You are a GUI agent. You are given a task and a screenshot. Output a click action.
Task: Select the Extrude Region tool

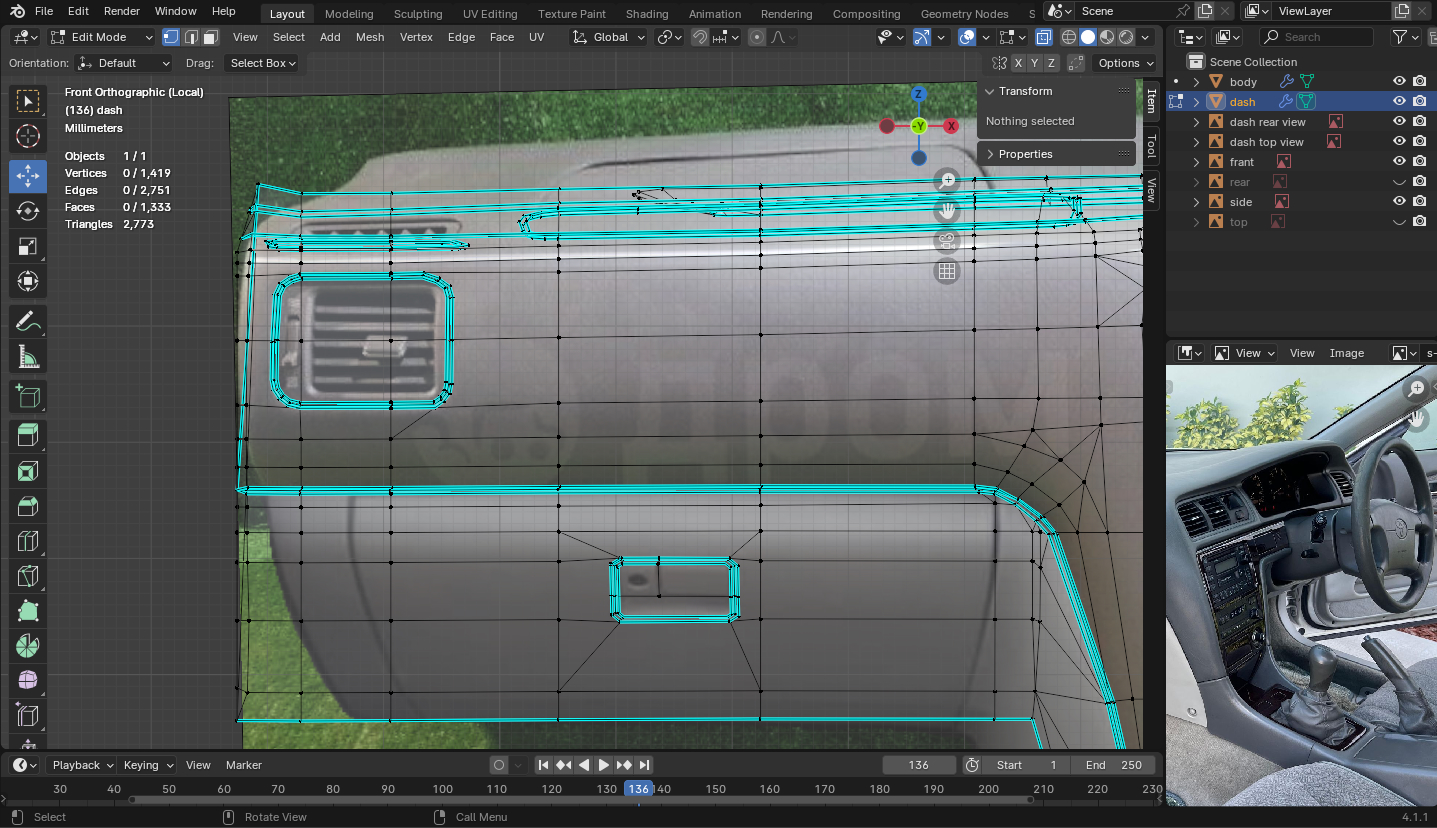pyautogui.click(x=28, y=434)
